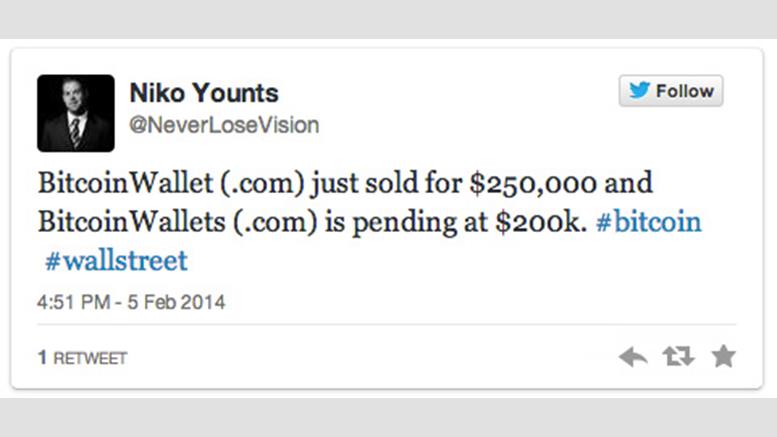Visit the @NeverLoseVision handle
777x437 pixels.
224,125
